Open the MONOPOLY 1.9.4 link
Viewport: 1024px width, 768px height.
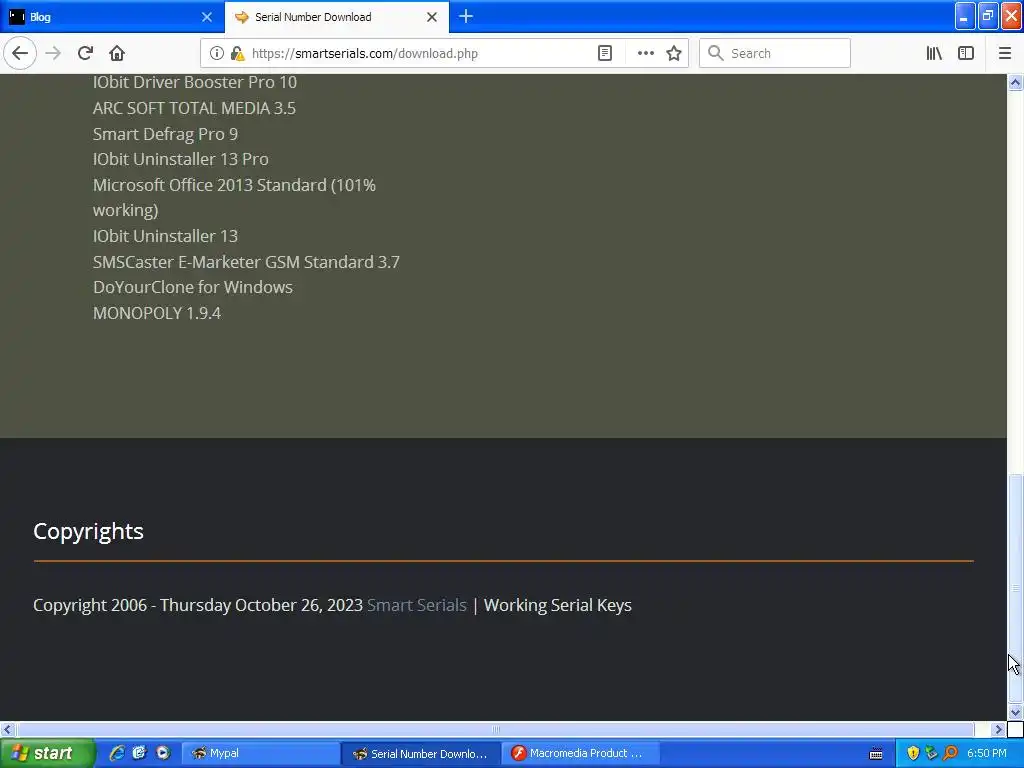pos(157,313)
